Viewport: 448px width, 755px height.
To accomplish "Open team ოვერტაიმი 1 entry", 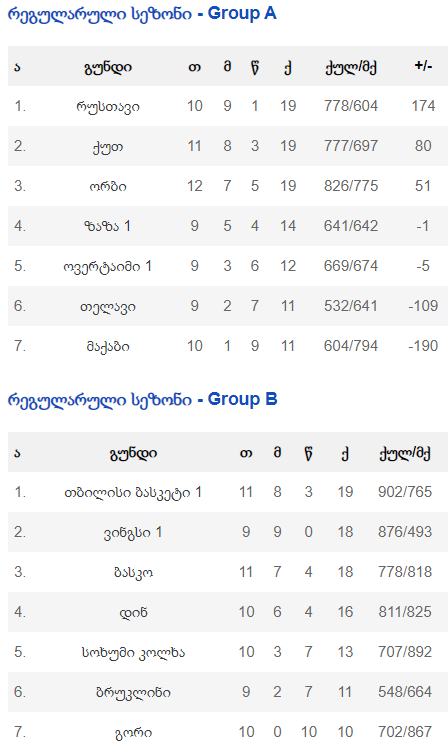I will pyautogui.click(x=108, y=266).
